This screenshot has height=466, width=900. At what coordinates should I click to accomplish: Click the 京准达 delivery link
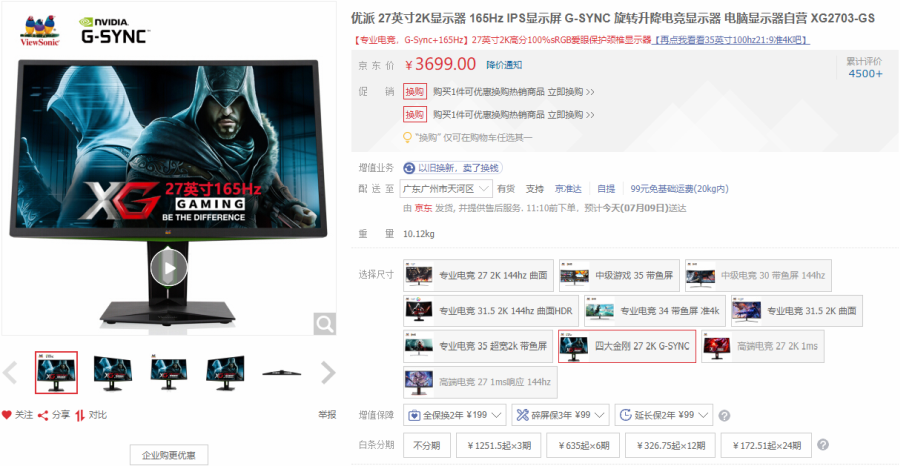pos(568,189)
